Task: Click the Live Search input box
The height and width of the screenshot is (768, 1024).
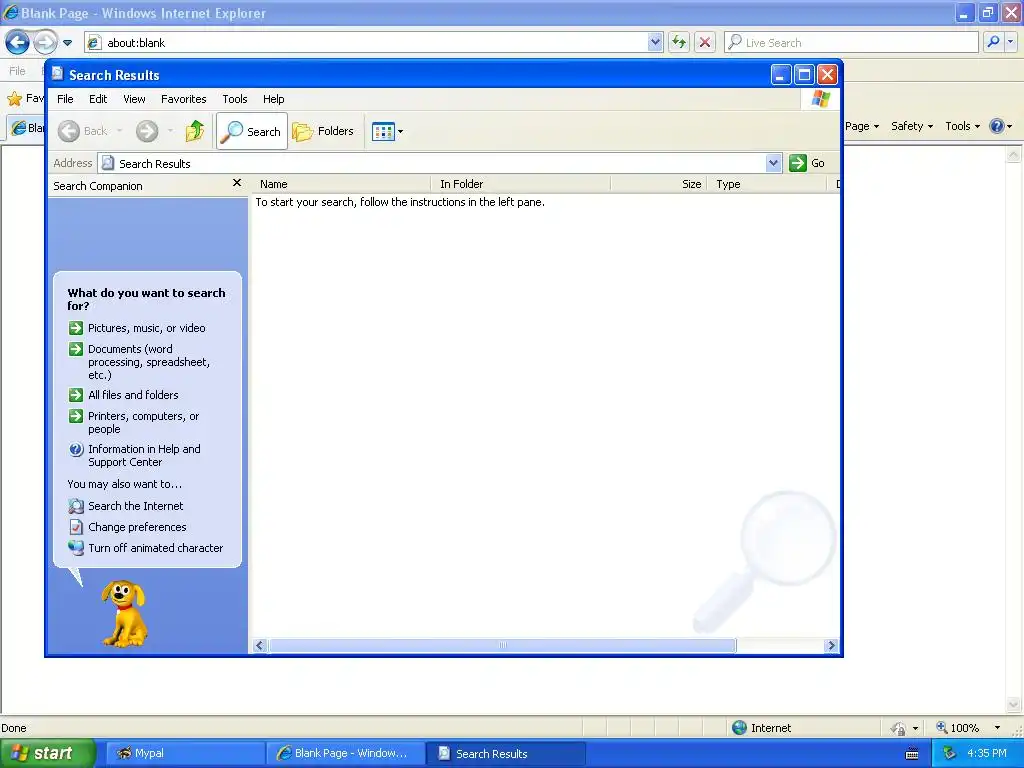Action: [x=851, y=42]
